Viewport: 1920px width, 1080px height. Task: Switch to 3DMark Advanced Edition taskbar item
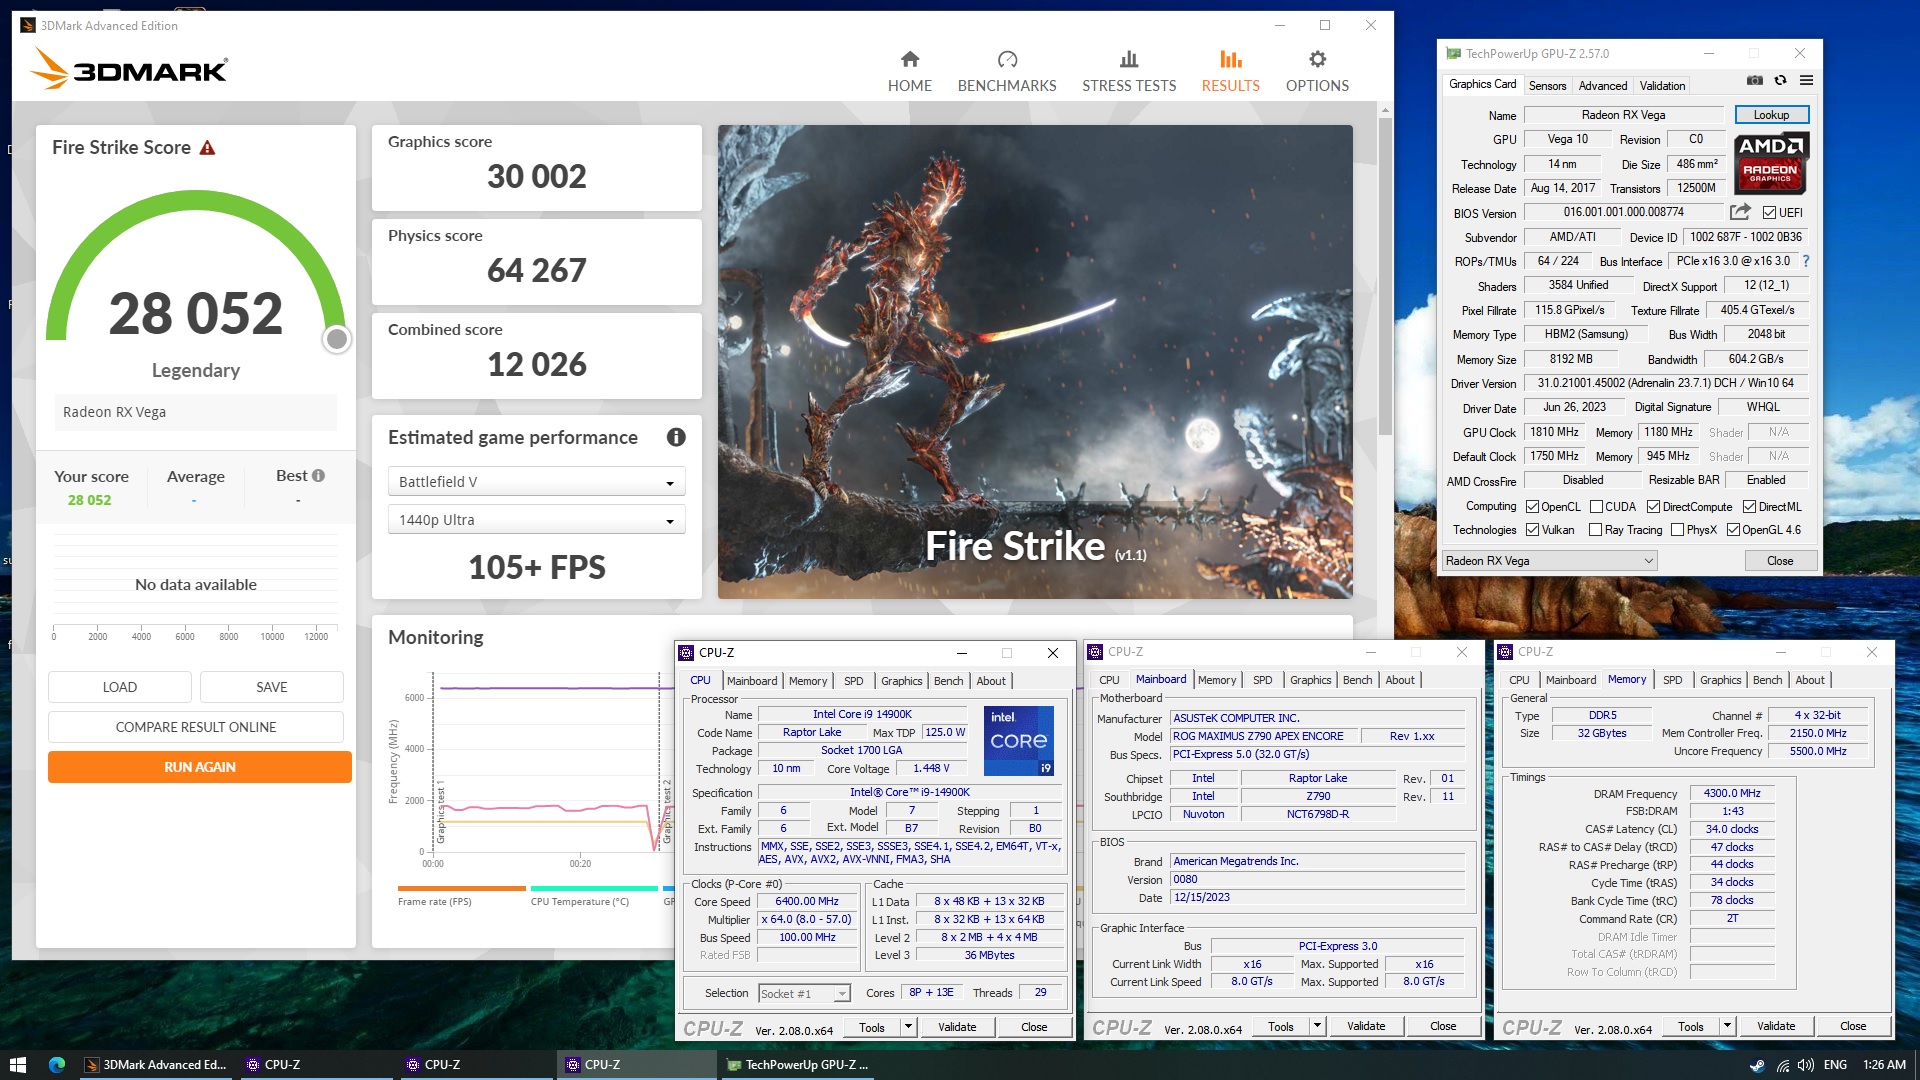point(156,1065)
